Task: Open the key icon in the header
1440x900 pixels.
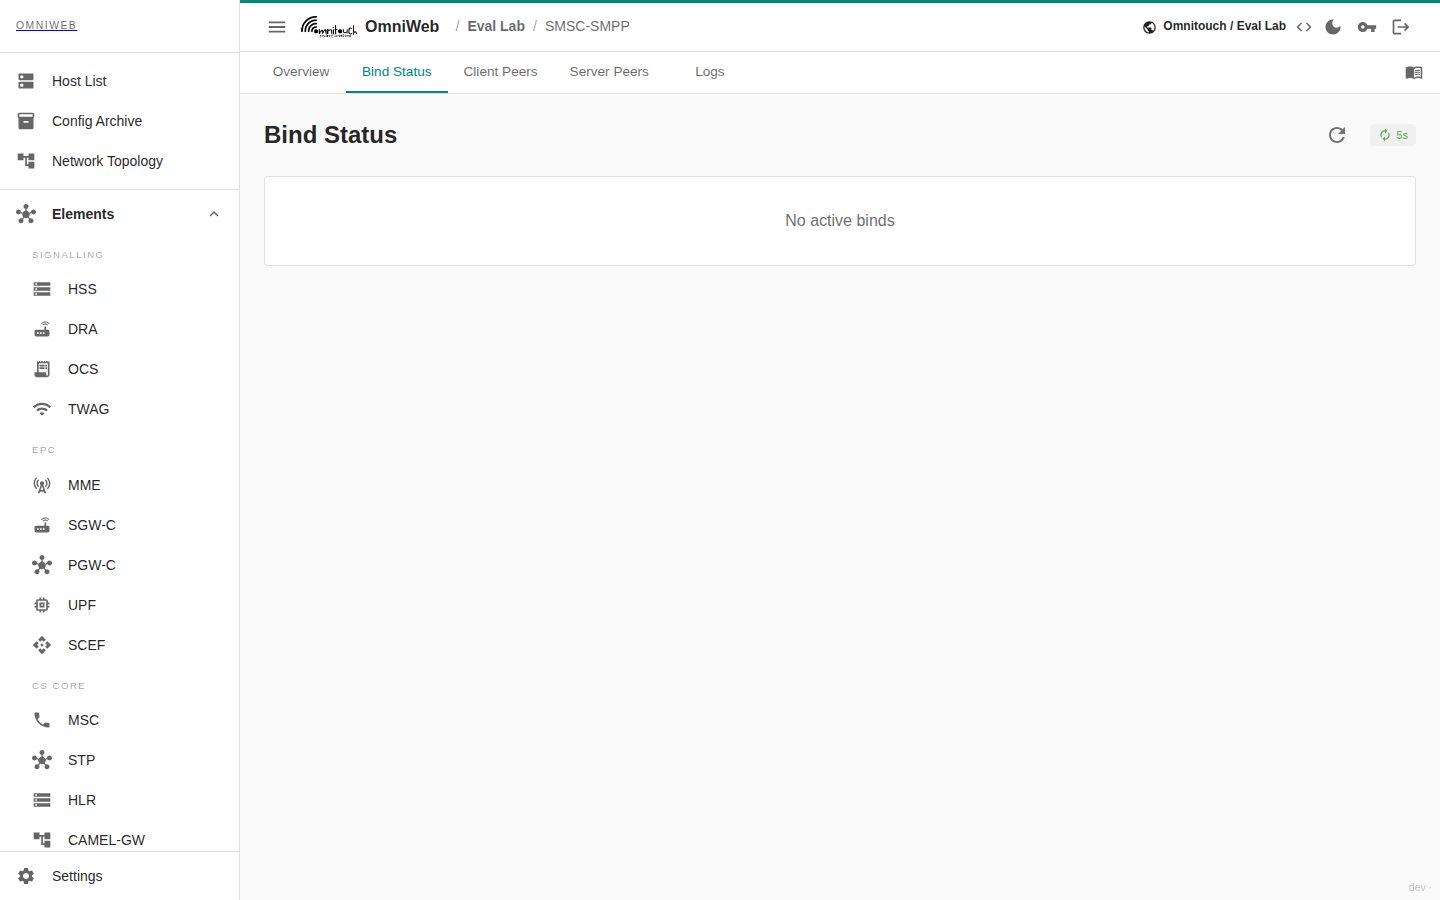Action: [x=1367, y=27]
